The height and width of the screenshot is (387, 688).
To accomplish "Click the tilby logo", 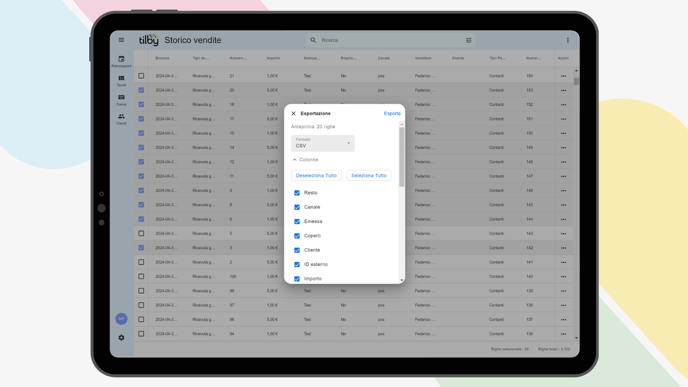I will pyautogui.click(x=149, y=39).
